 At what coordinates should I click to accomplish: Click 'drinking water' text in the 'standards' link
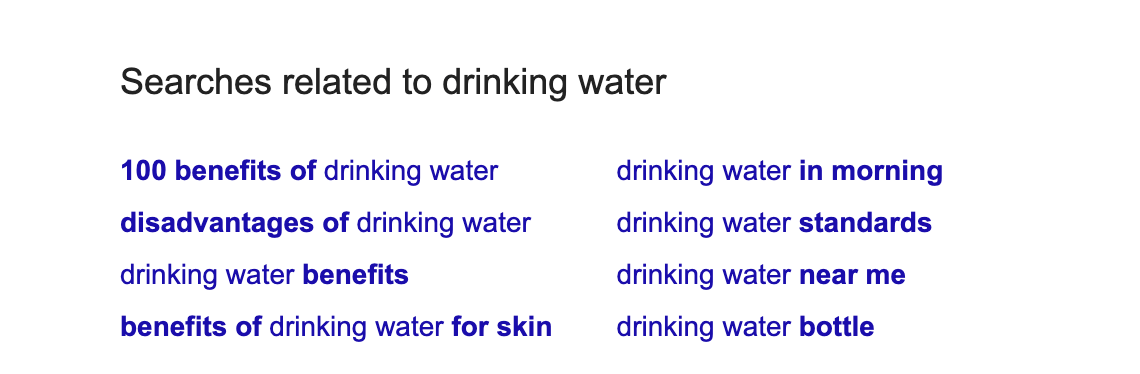click(704, 223)
